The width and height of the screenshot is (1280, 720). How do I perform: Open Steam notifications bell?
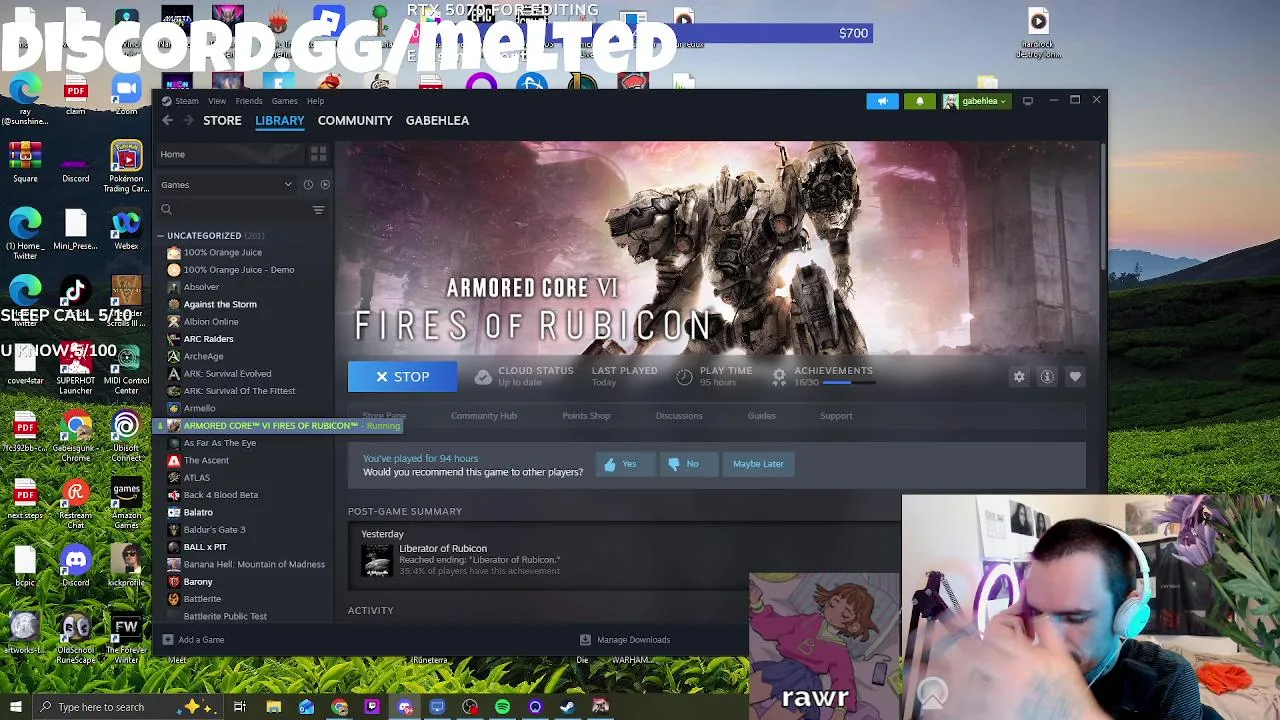pos(919,101)
